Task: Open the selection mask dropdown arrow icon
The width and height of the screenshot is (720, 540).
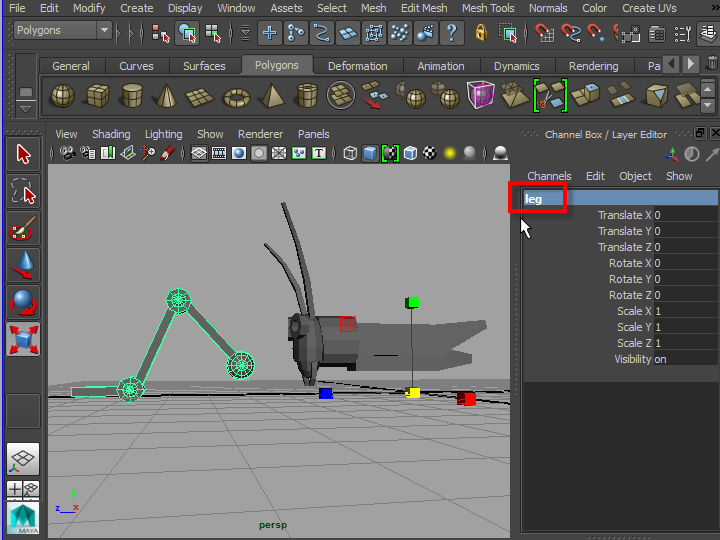Action: [x=245, y=33]
